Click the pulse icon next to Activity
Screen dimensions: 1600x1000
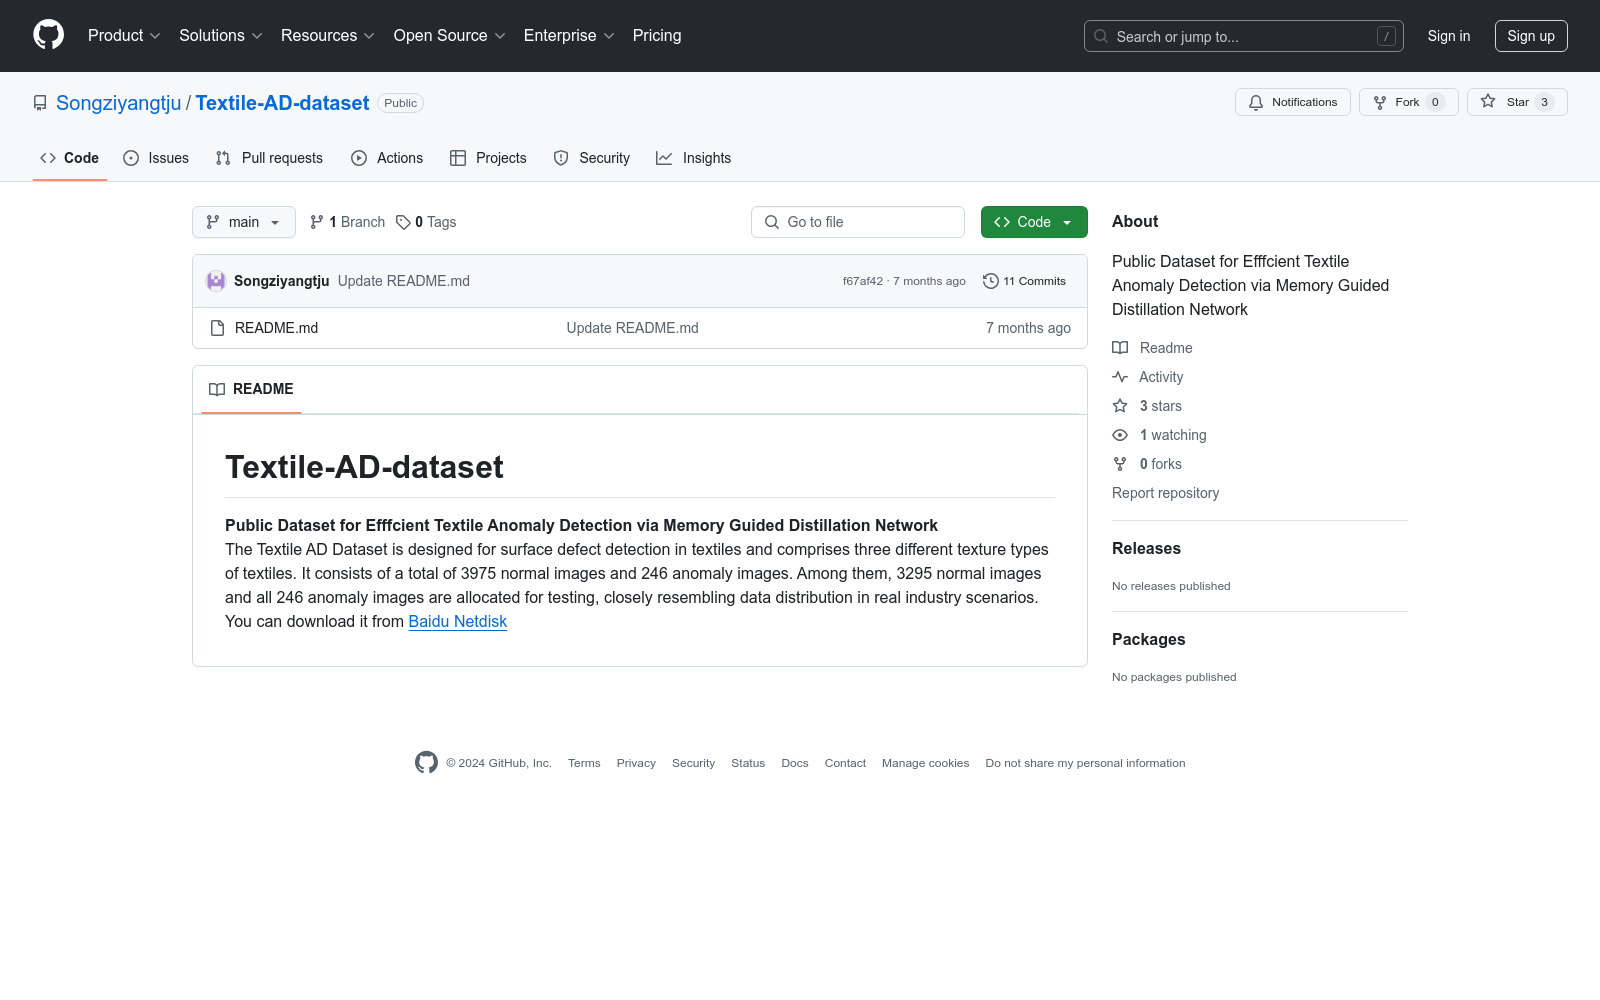(x=1120, y=377)
